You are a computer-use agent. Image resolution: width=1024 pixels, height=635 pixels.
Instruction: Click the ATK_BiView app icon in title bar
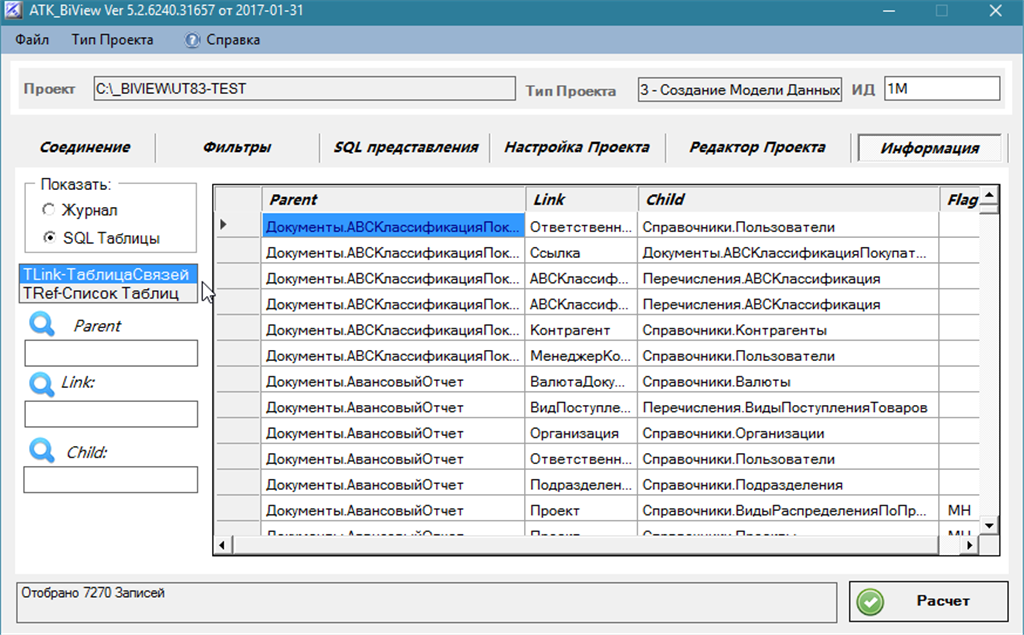pyautogui.click(x=13, y=10)
